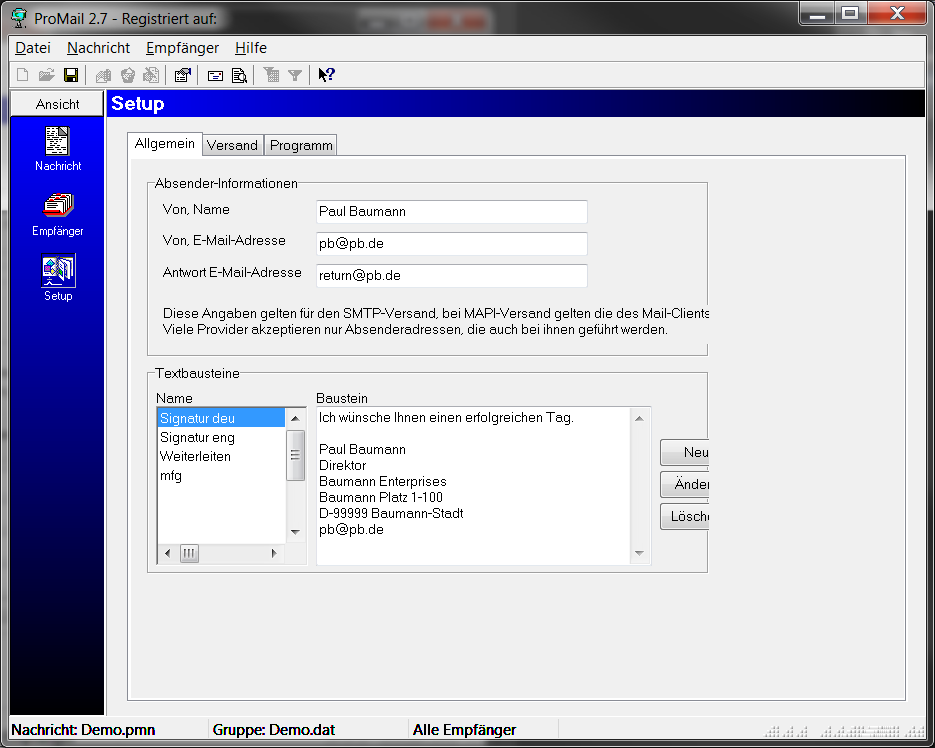Close the ProMail window
Viewport: 935px width, 748px height.
coord(897,14)
